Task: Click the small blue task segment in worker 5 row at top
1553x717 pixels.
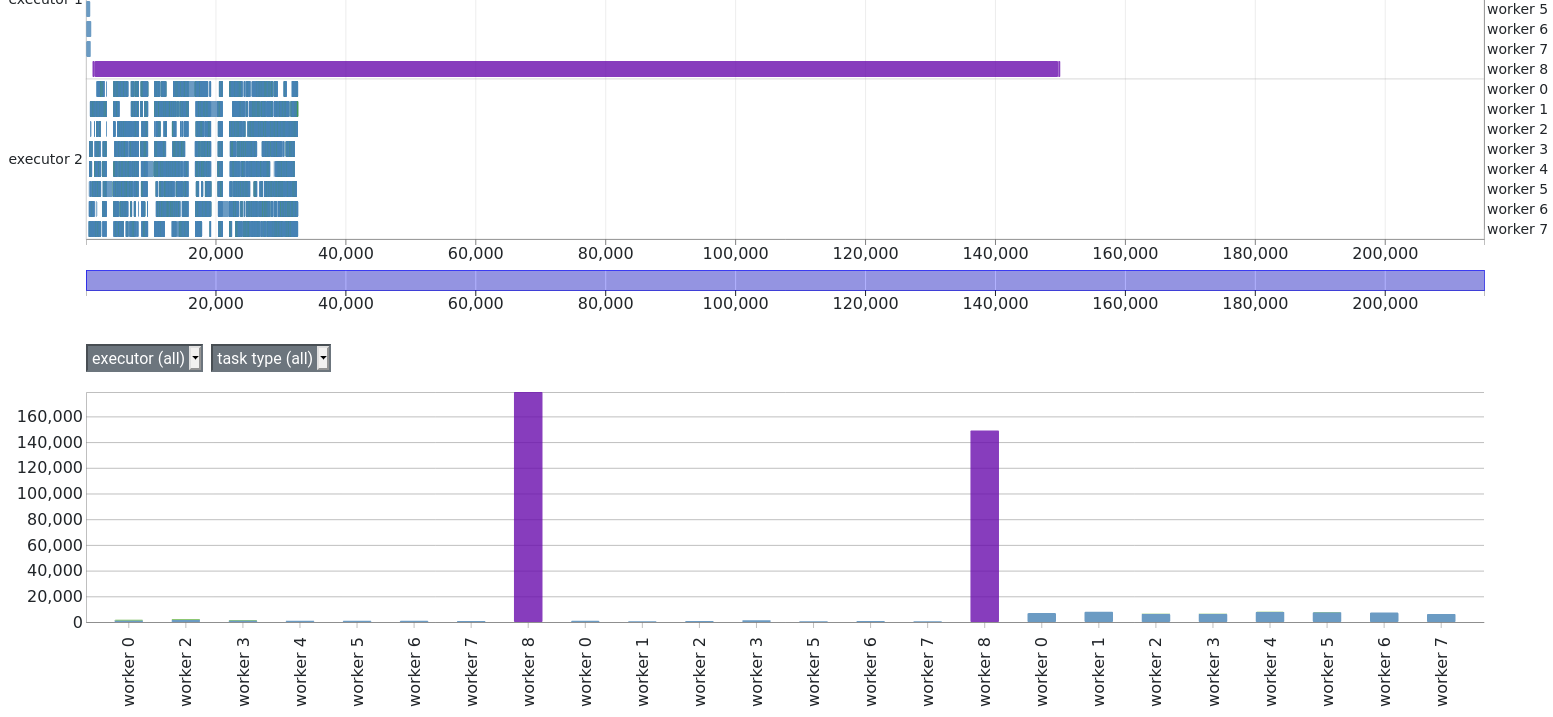Action: tap(88, 9)
